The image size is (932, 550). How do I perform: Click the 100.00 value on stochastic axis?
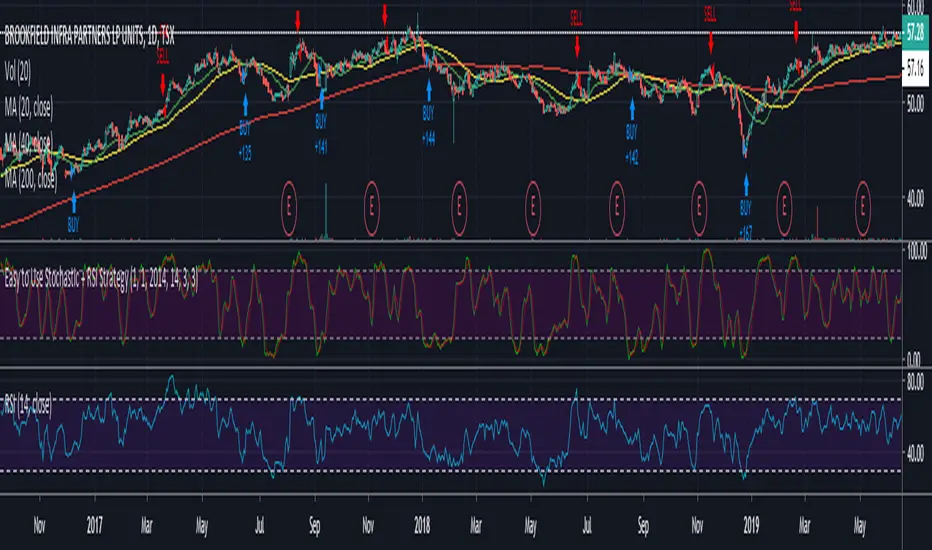click(917, 252)
